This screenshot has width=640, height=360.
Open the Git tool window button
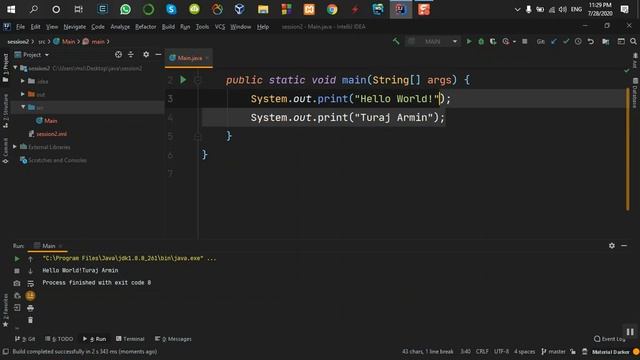pos(25,339)
